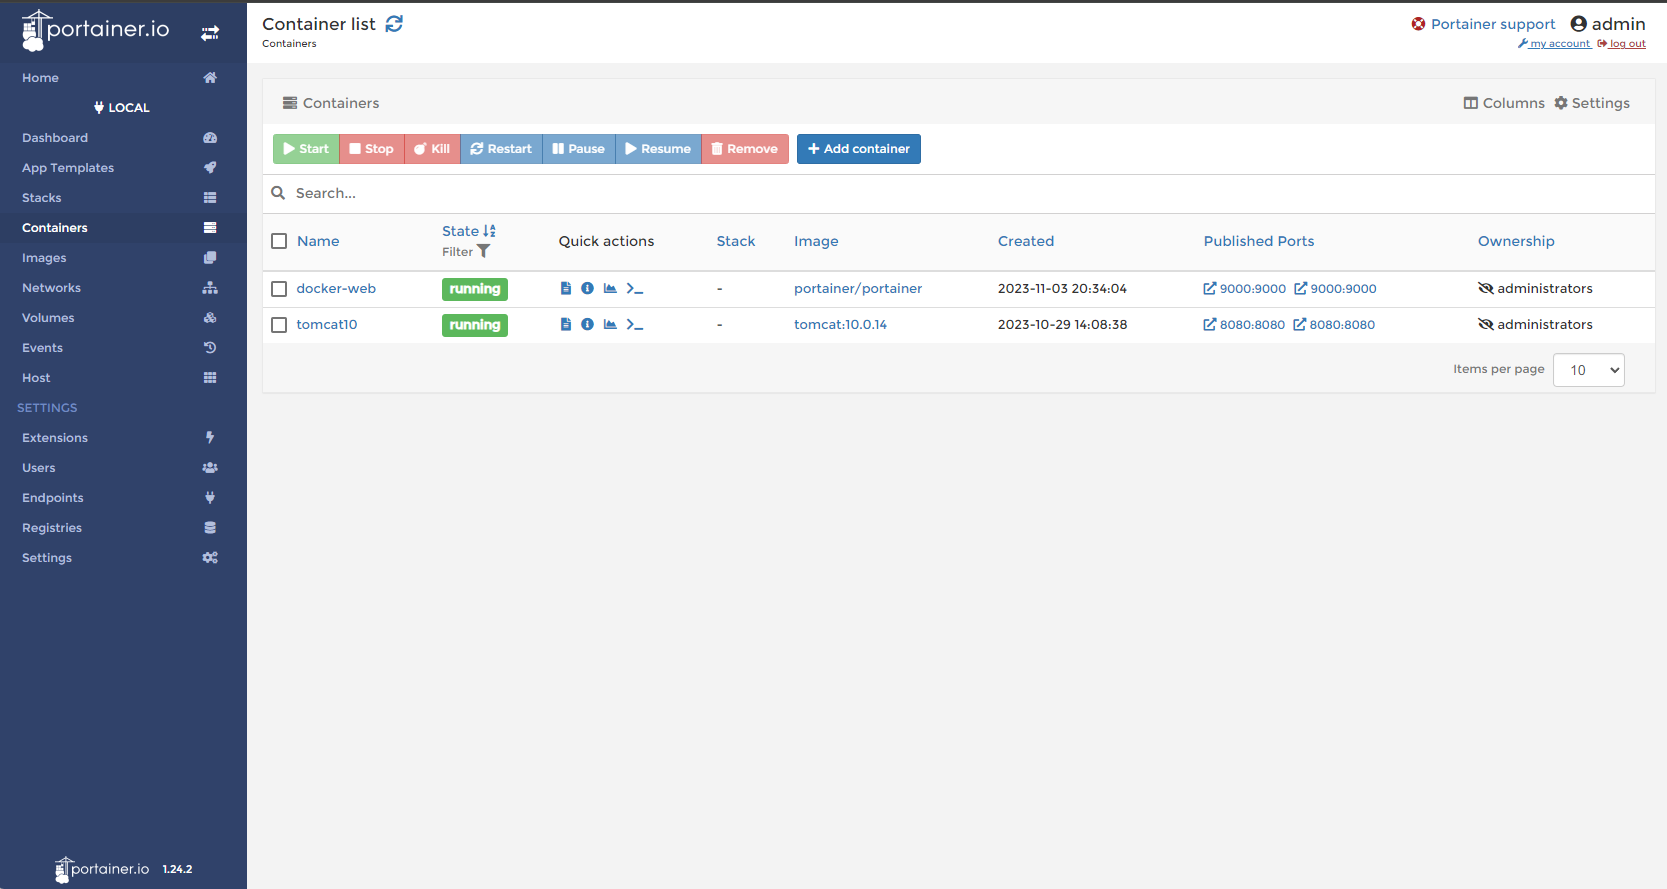Click the log out link
Viewport: 1667px width, 889px height.
pos(1621,44)
